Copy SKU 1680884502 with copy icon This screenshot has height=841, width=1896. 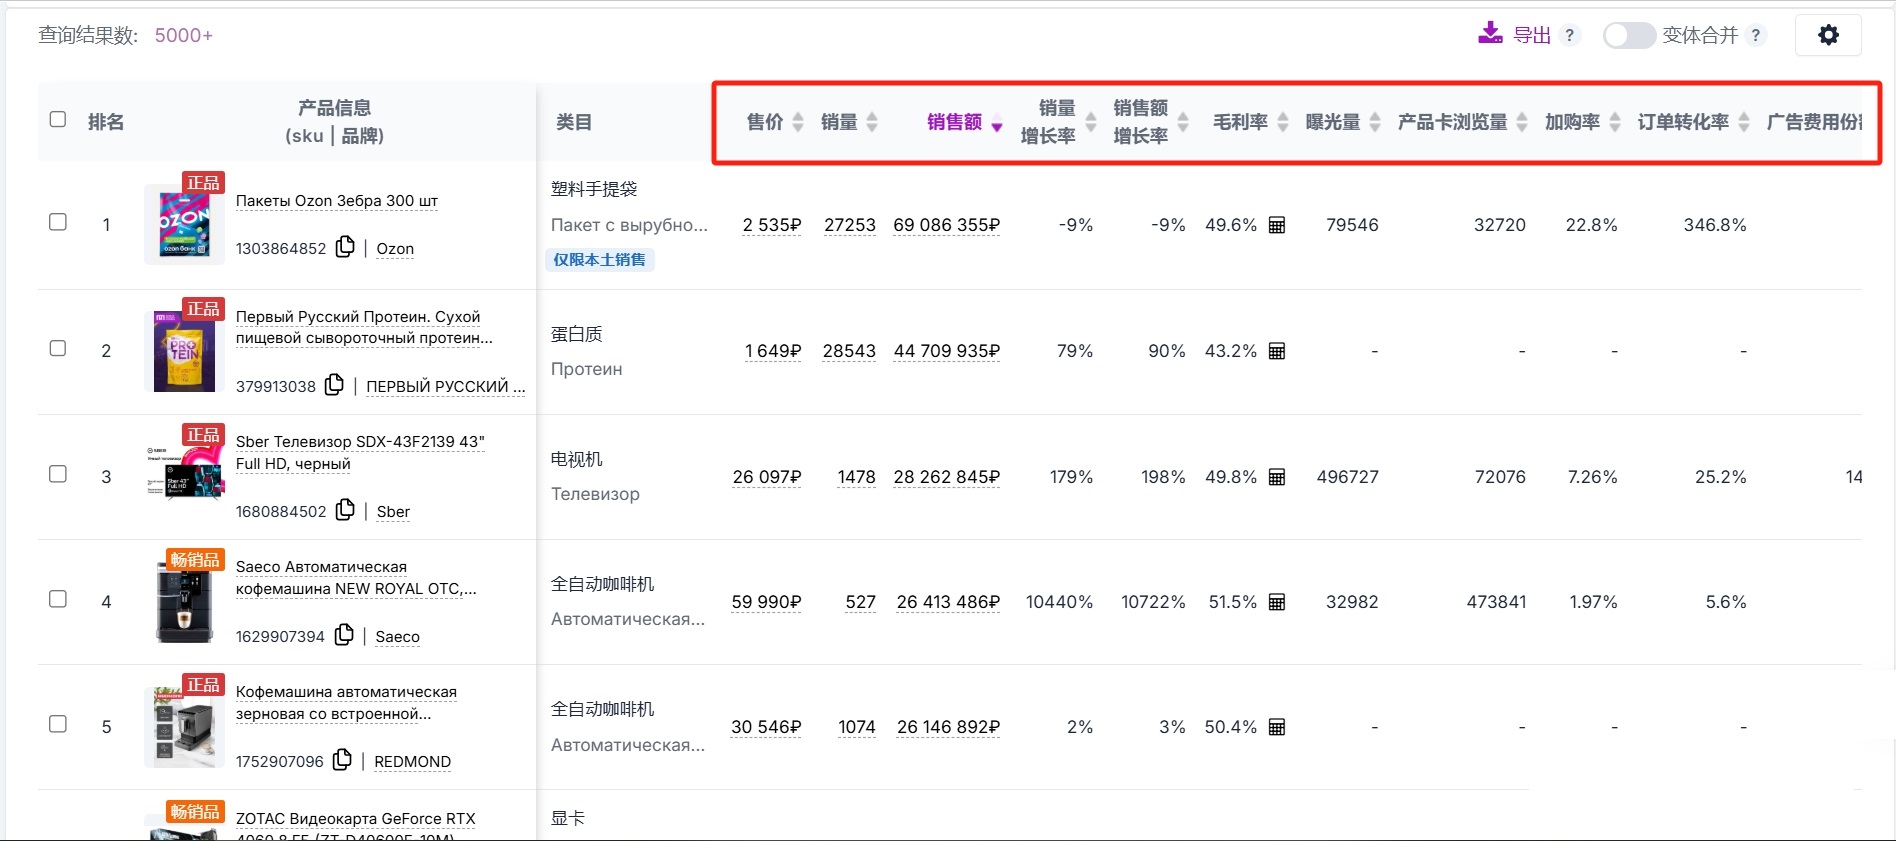click(x=345, y=509)
